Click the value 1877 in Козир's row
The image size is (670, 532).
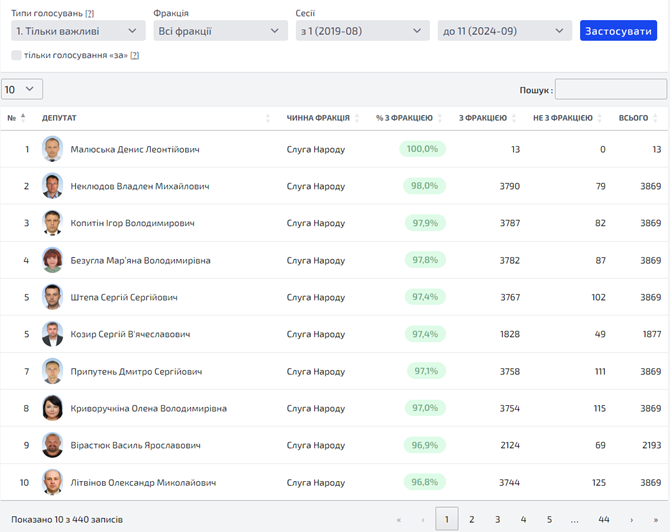[652, 334]
